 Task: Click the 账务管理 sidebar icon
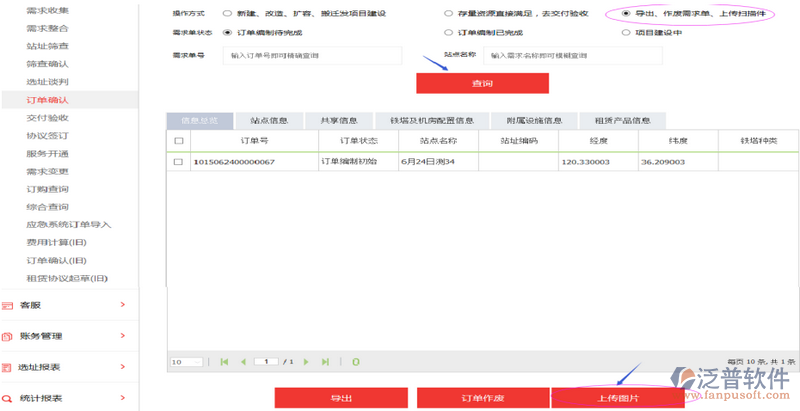[x=8, y=336]
